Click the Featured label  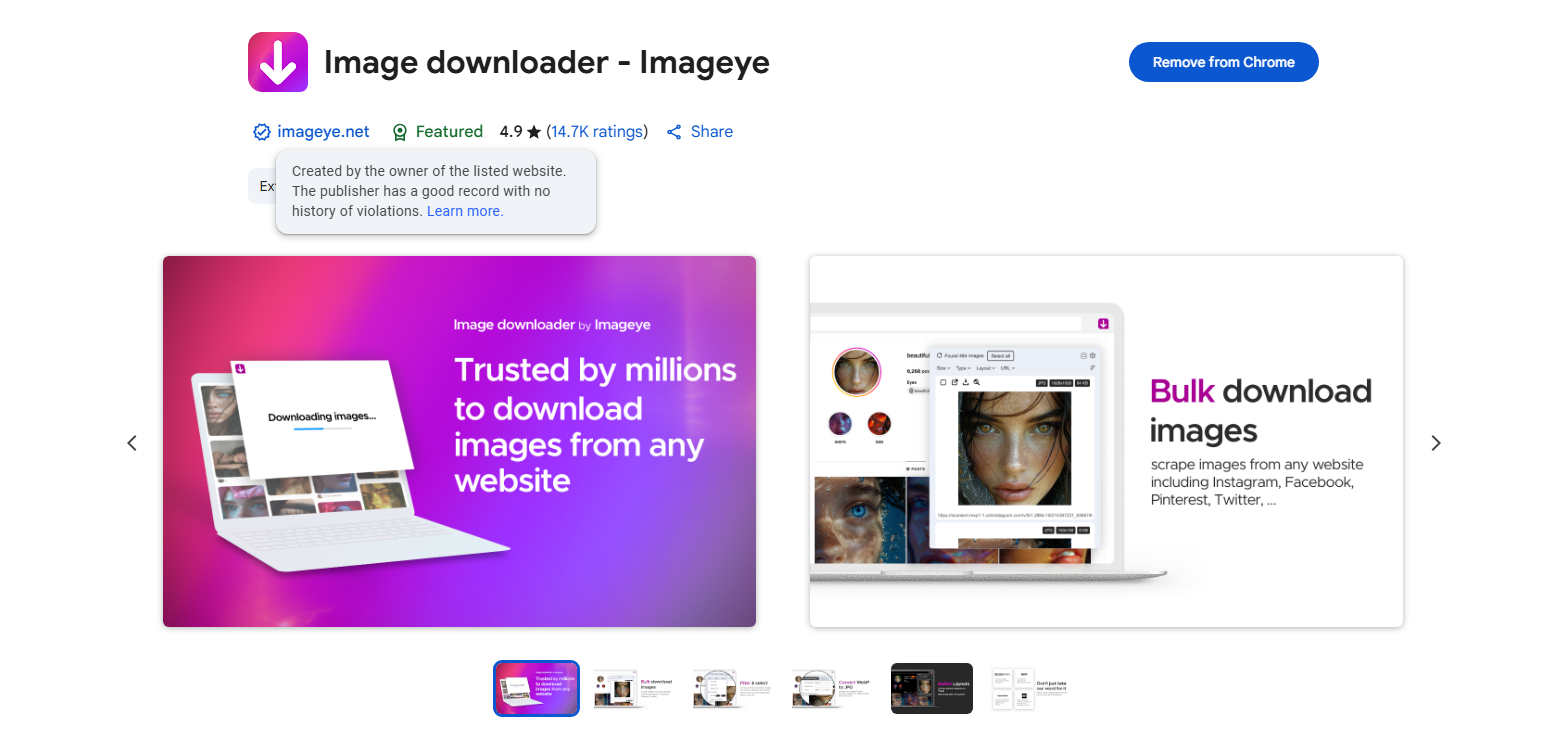click(x=449, y=132)
